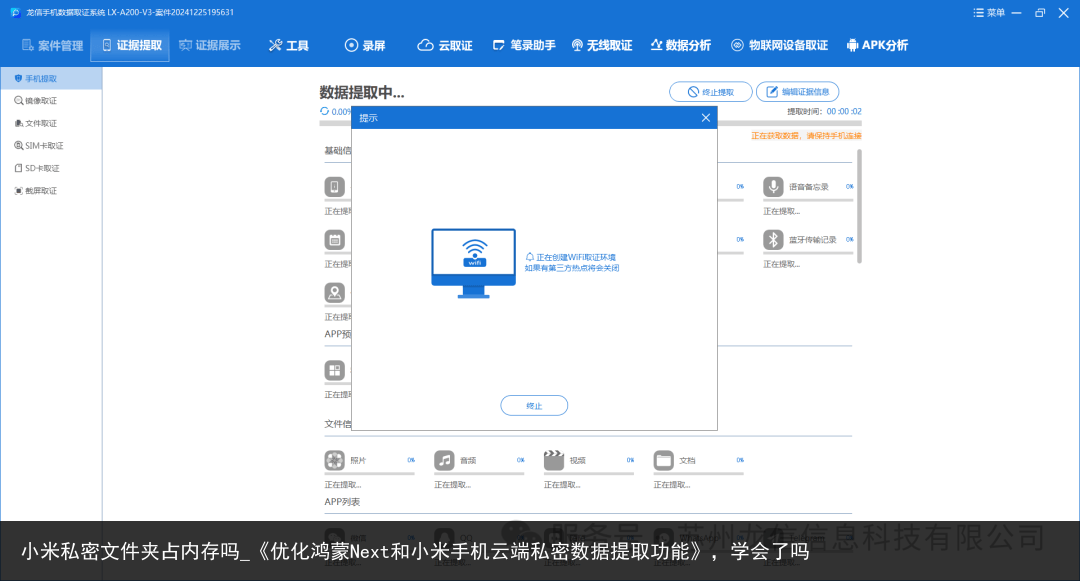Click the 正在提取 status under 照片
This screenshot has height=581, width=1080.
pos(343,485)
